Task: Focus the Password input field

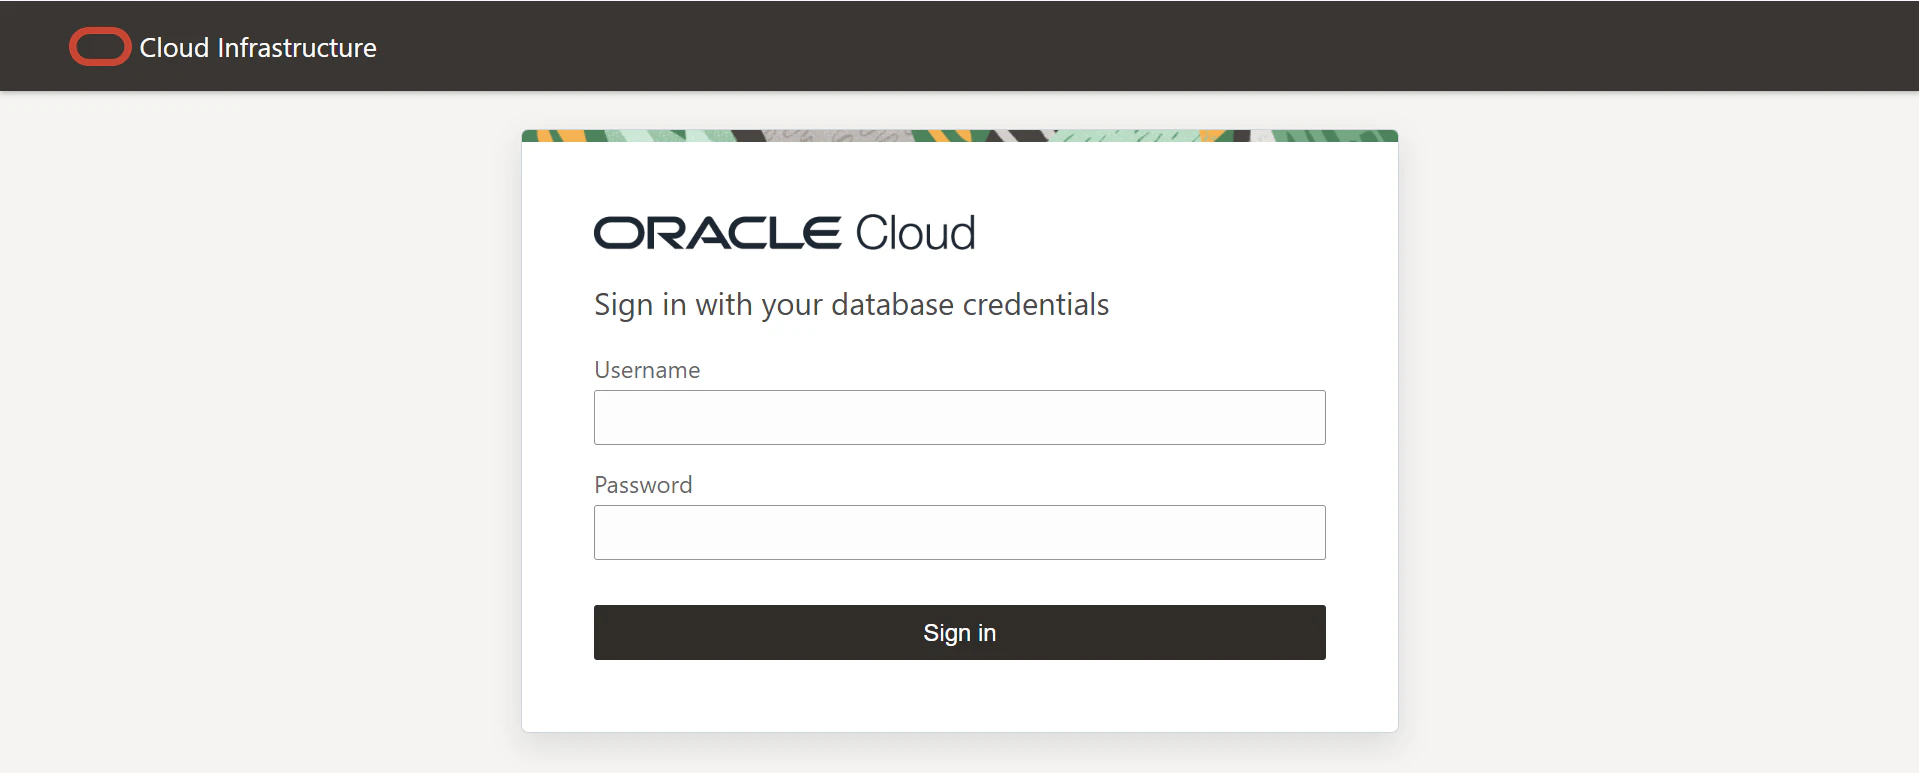Action: [x=960, y=532]
